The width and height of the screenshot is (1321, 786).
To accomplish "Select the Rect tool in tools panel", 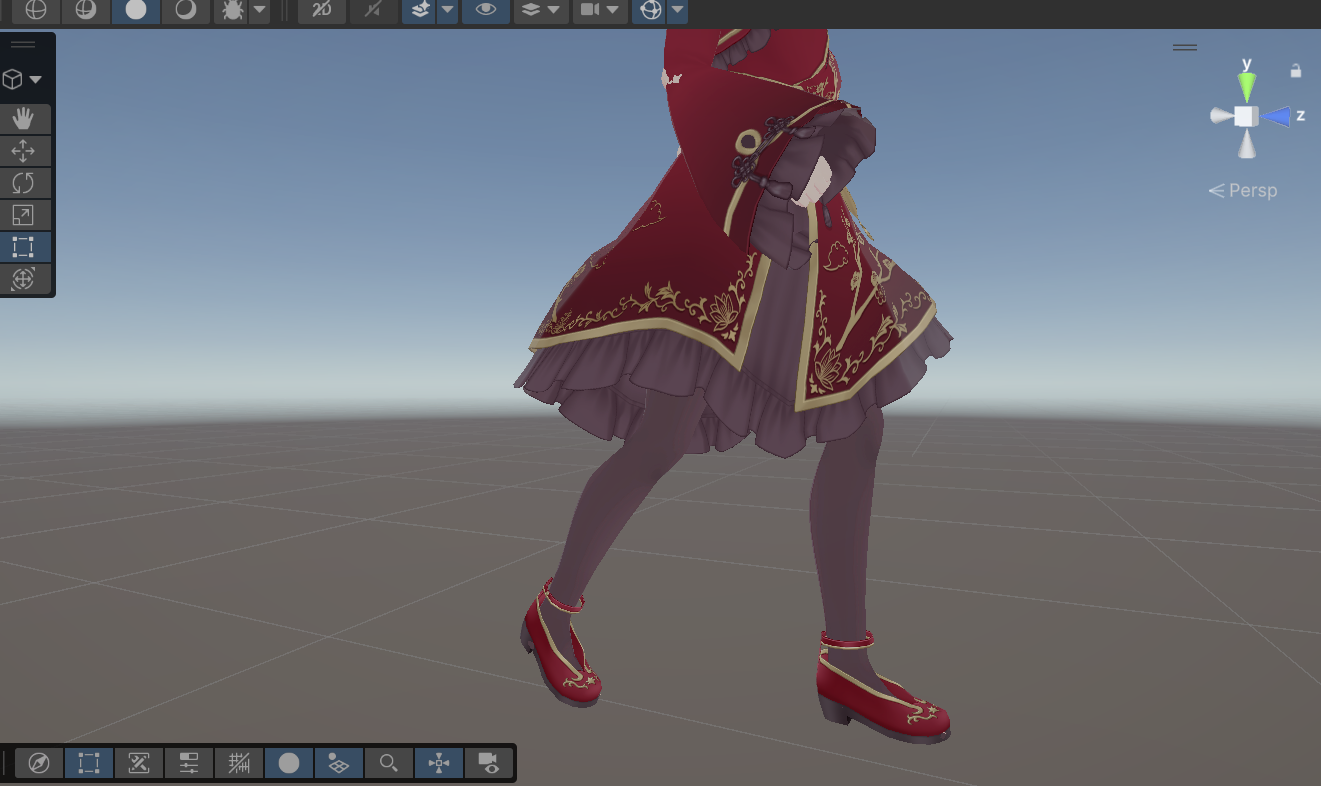I will coord(24,247).
